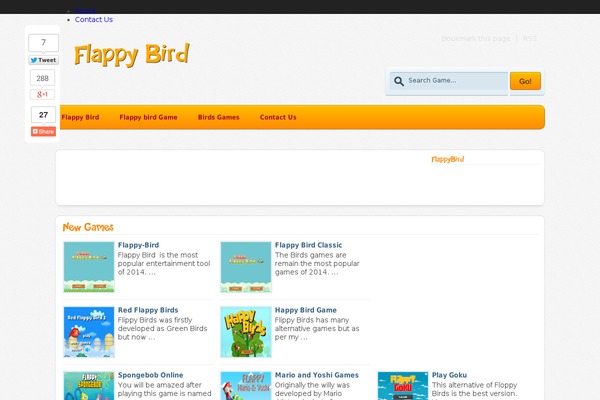This screenshot has width=600, height=400.
Task: Open the Happy Bird Game title link
Action: coord(306,310)
